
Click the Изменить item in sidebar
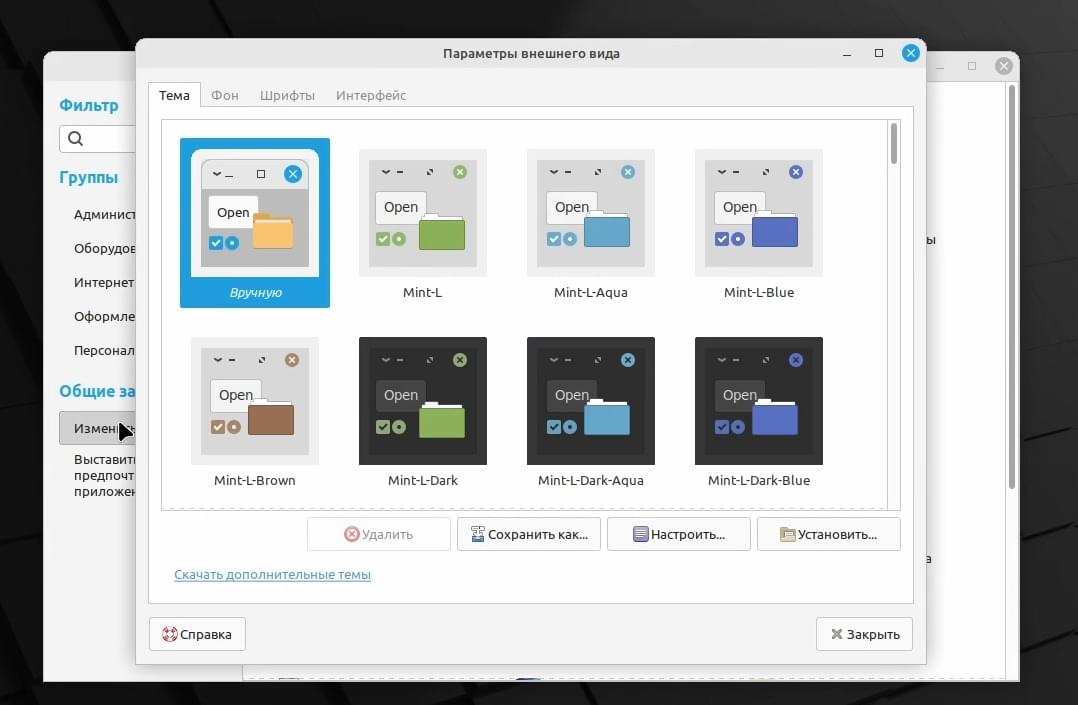point(98,429)
